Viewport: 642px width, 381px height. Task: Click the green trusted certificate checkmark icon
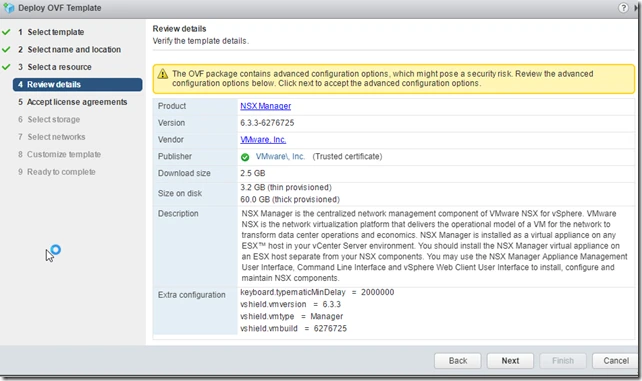point(245,157)
